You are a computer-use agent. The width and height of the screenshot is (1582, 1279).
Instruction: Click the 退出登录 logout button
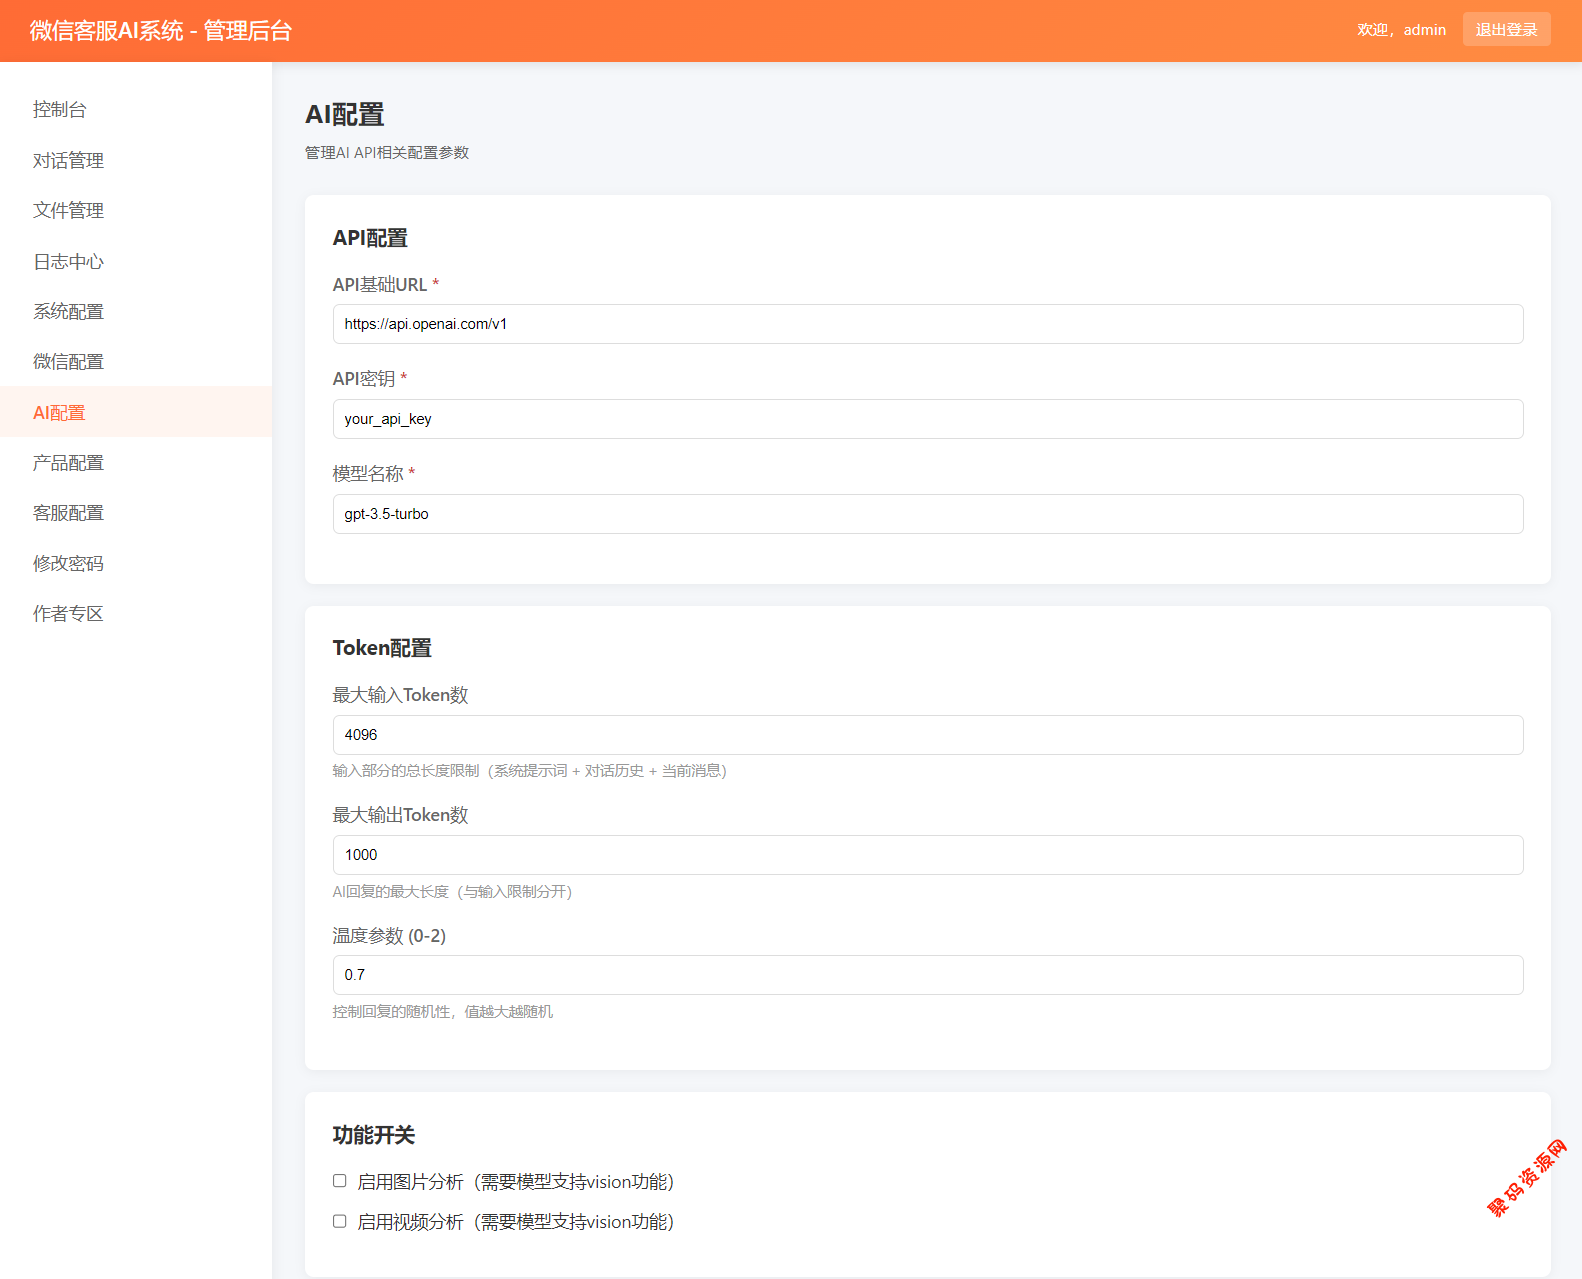tap(1506, 30)
